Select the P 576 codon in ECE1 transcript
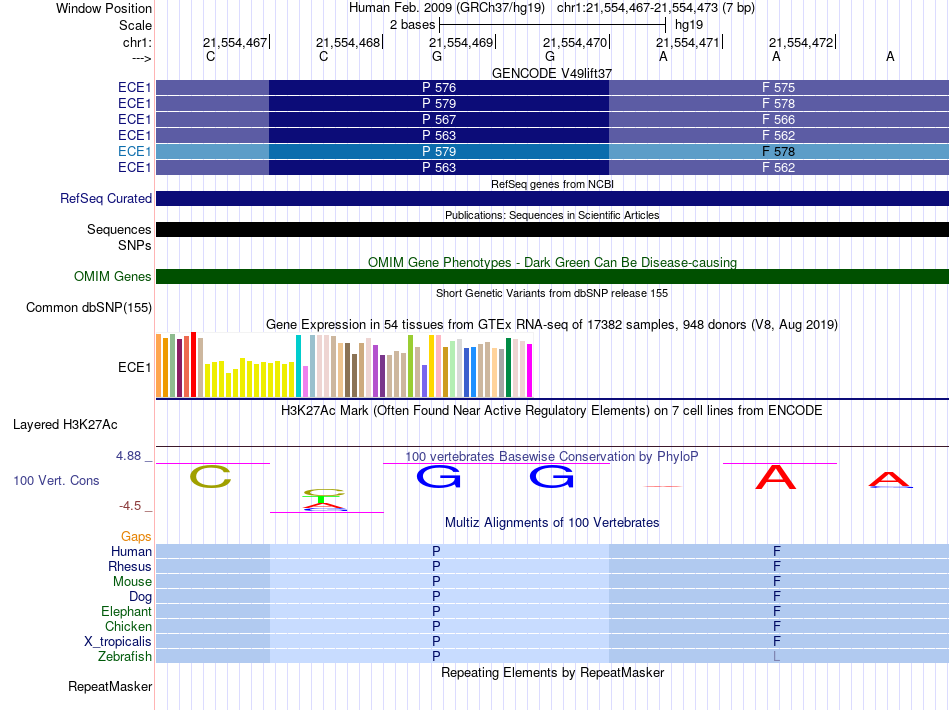This screenshot has width=950, height=710. point(439,88)
